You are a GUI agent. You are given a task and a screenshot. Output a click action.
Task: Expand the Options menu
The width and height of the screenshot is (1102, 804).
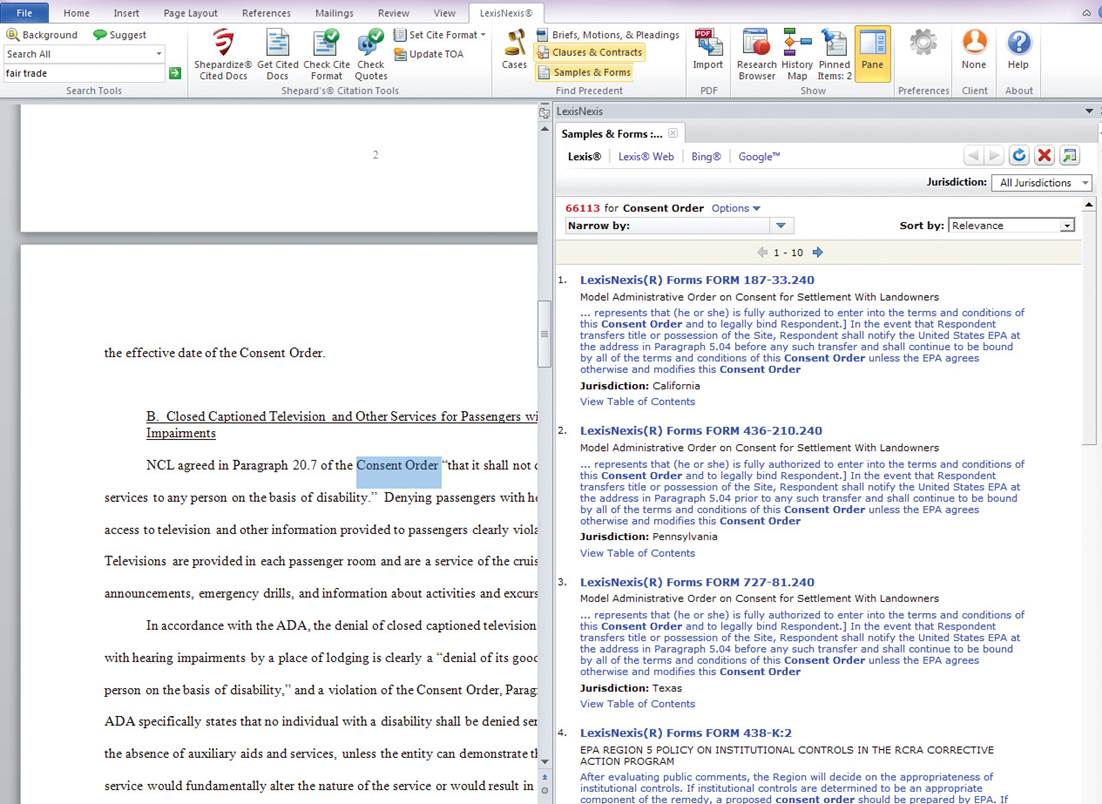736,208
